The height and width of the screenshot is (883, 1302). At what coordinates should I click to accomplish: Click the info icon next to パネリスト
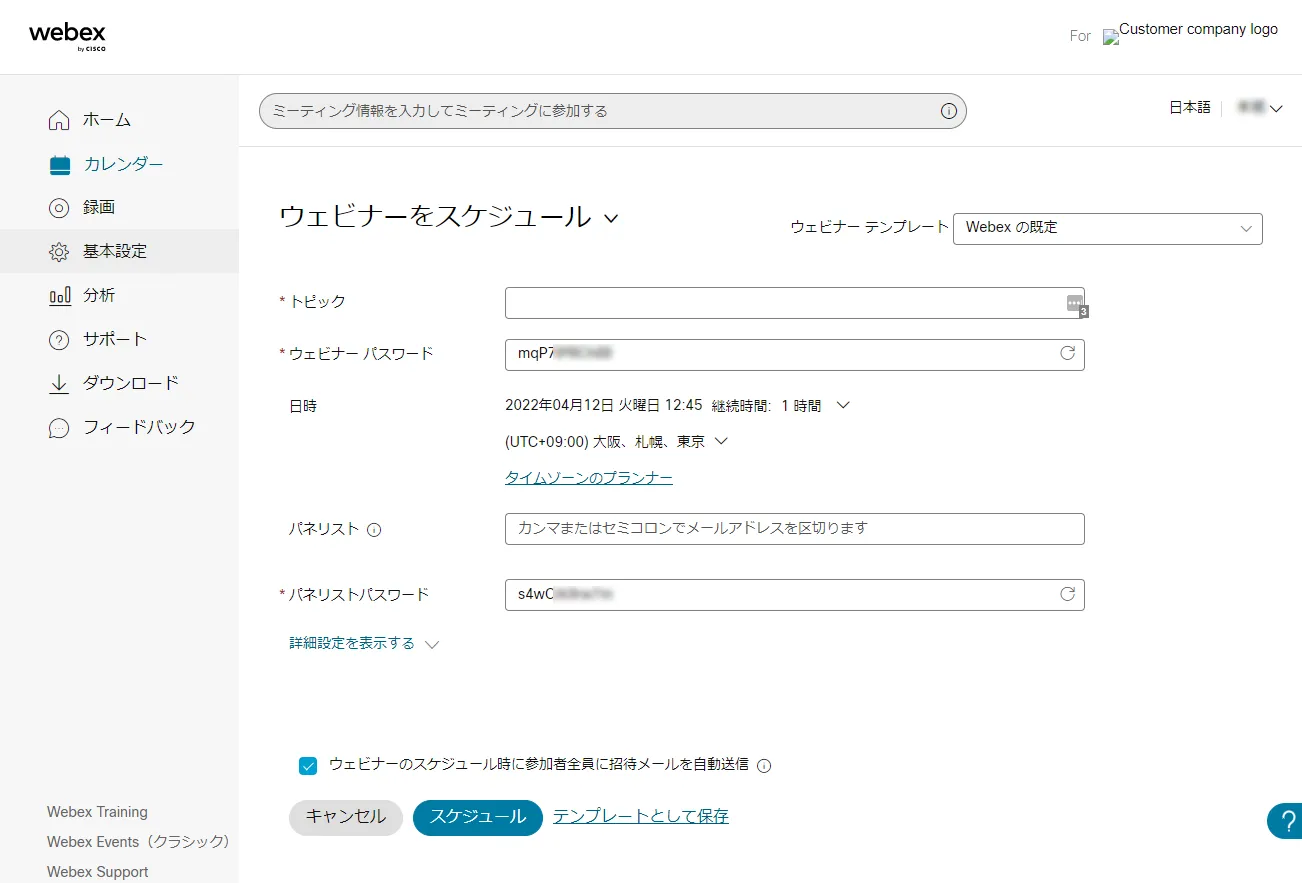374,530
